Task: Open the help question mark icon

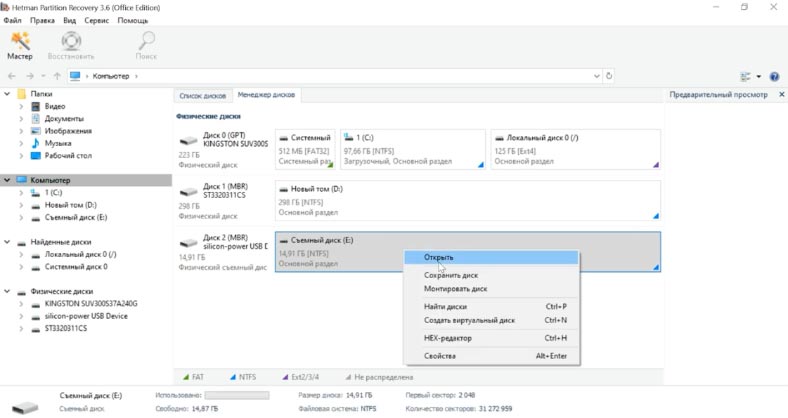Action: (774, 76)
